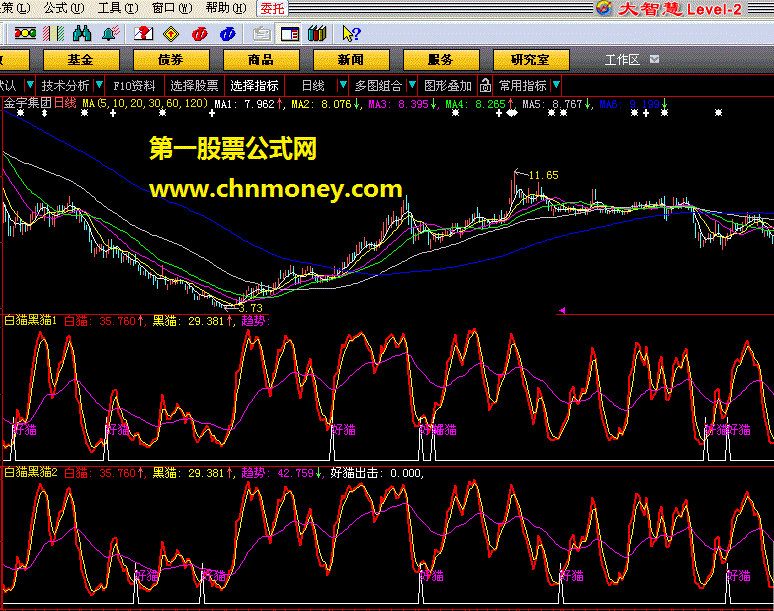Expand the 技术分析 dropdown arrow
Screen dimensions: 774x611
click(99, 85)
